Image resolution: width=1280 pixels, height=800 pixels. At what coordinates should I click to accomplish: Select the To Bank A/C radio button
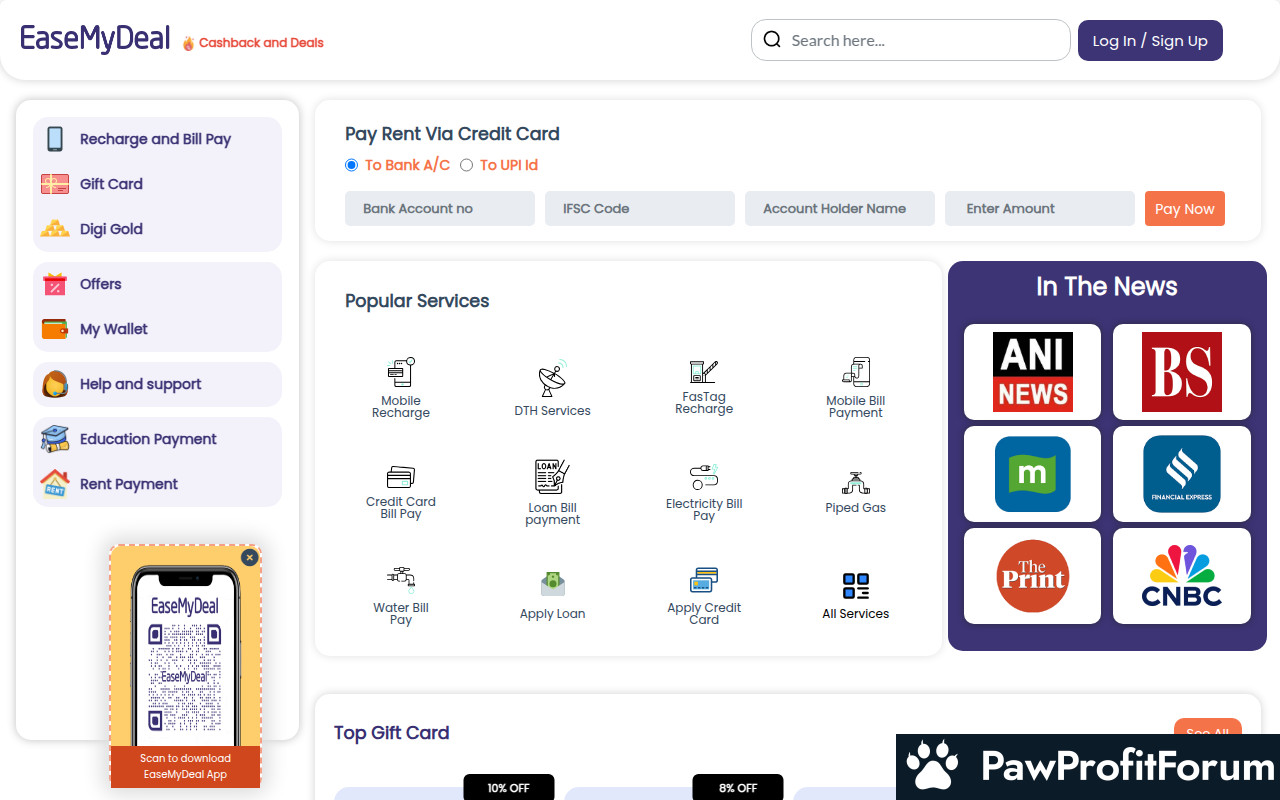[351, 165]
